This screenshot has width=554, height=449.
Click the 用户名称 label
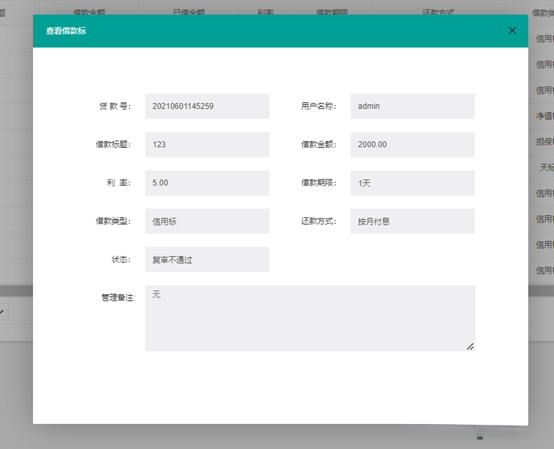pyautogui.click(x=319, y=106)
